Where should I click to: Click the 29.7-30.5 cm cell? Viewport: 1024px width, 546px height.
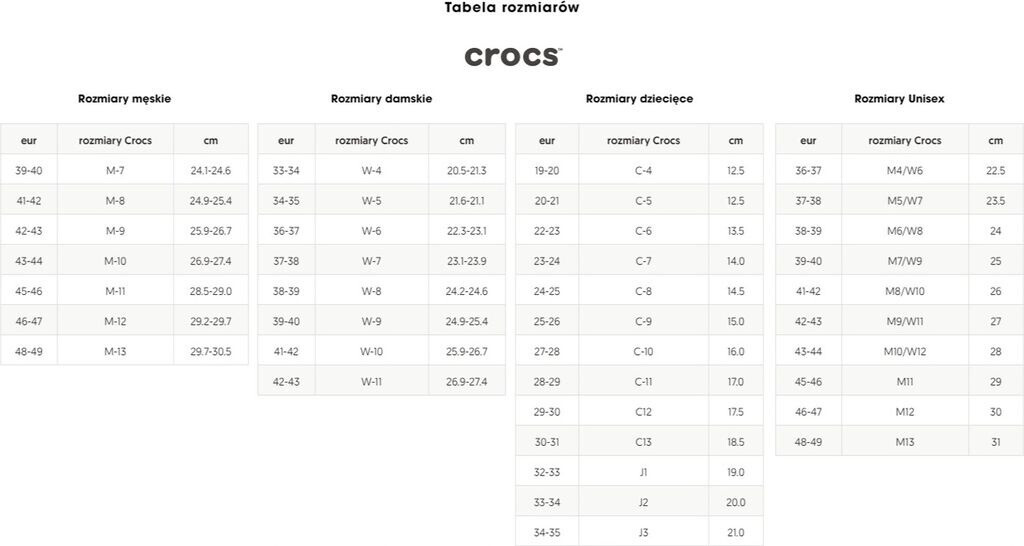point(210,352)
